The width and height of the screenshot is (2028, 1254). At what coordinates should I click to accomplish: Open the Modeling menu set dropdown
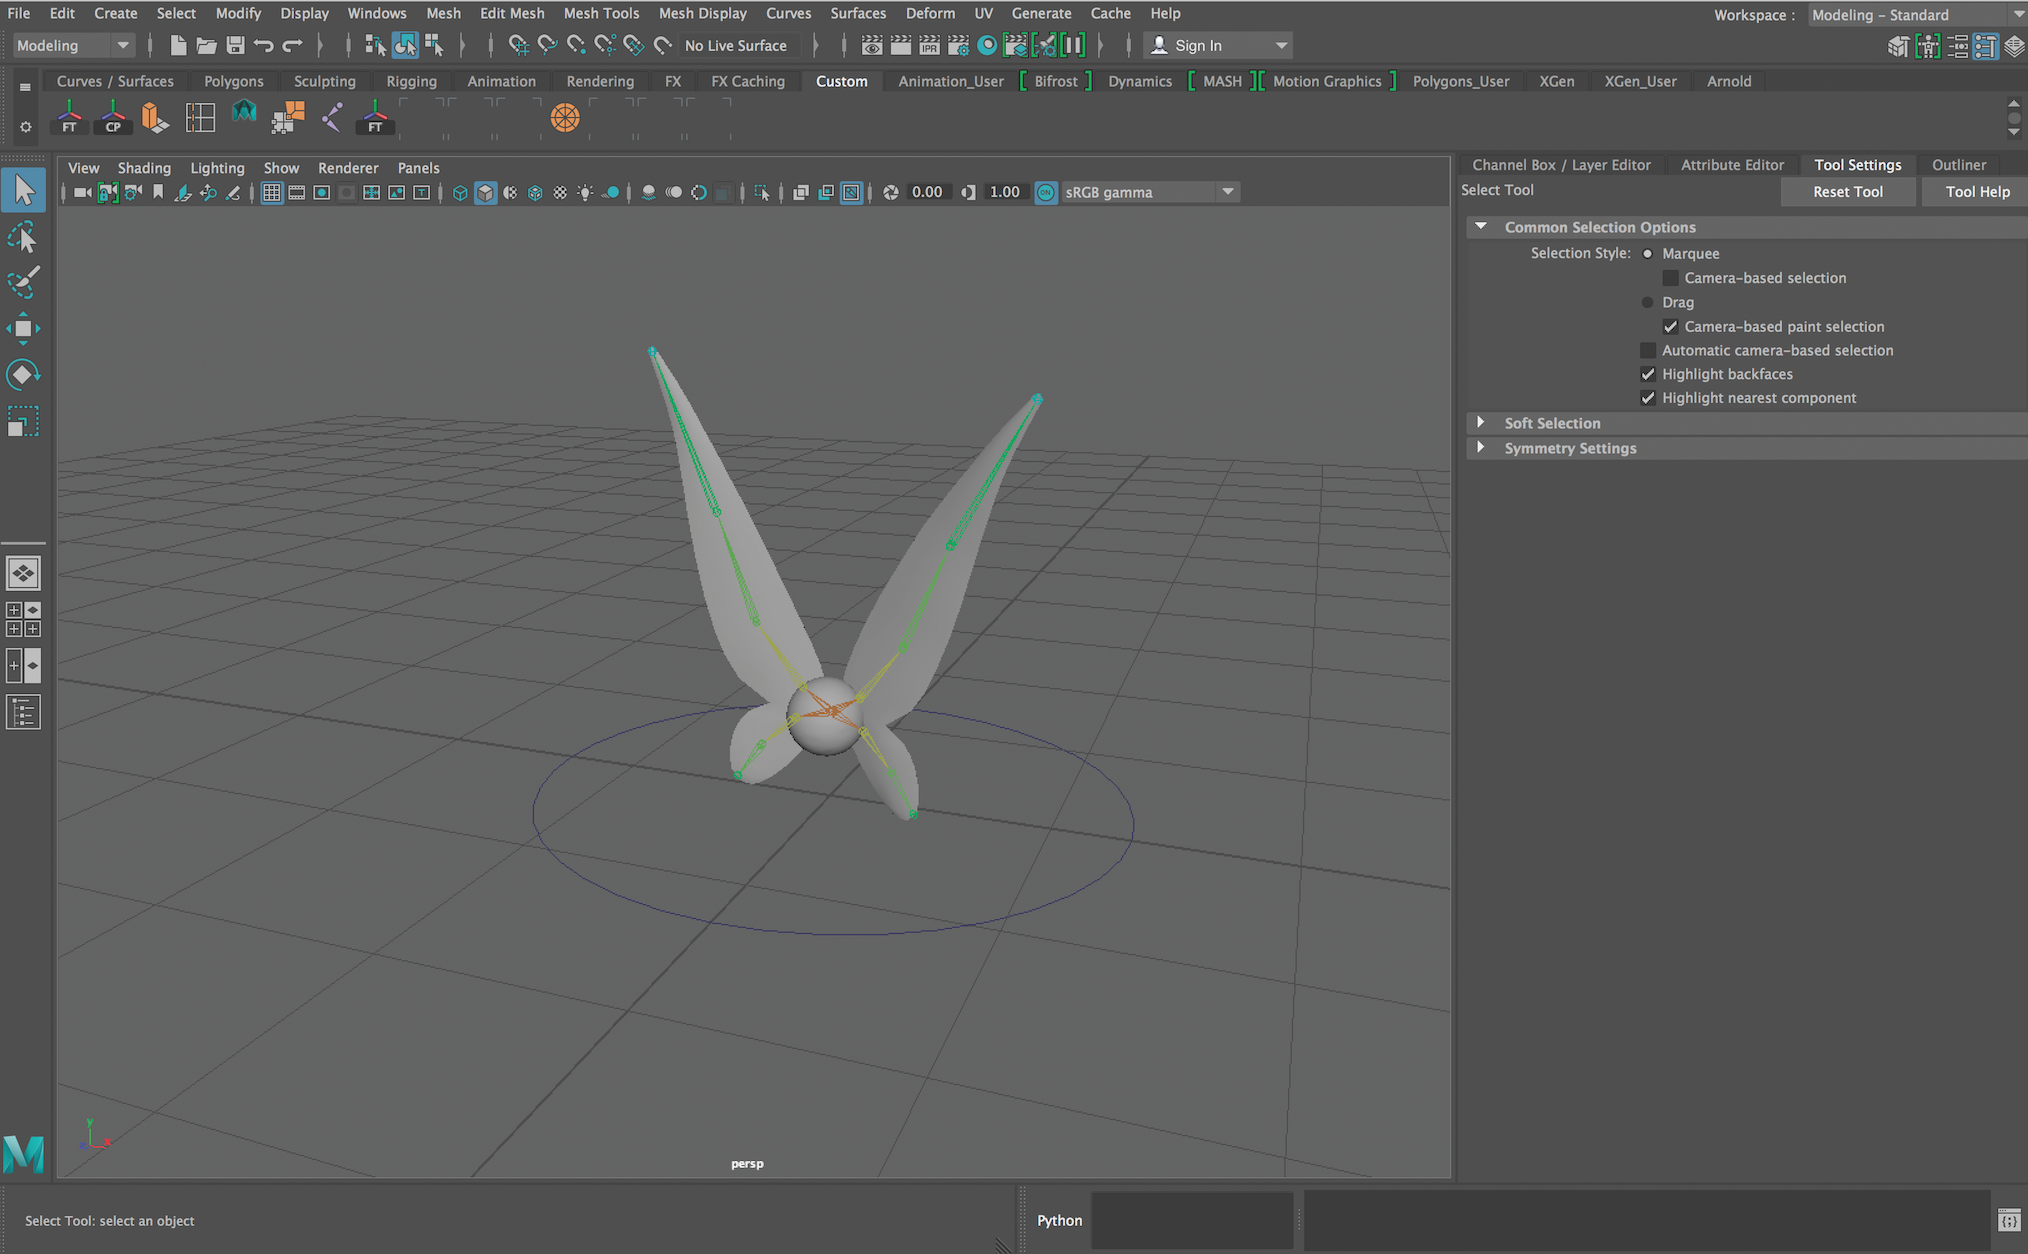[72, 45]
